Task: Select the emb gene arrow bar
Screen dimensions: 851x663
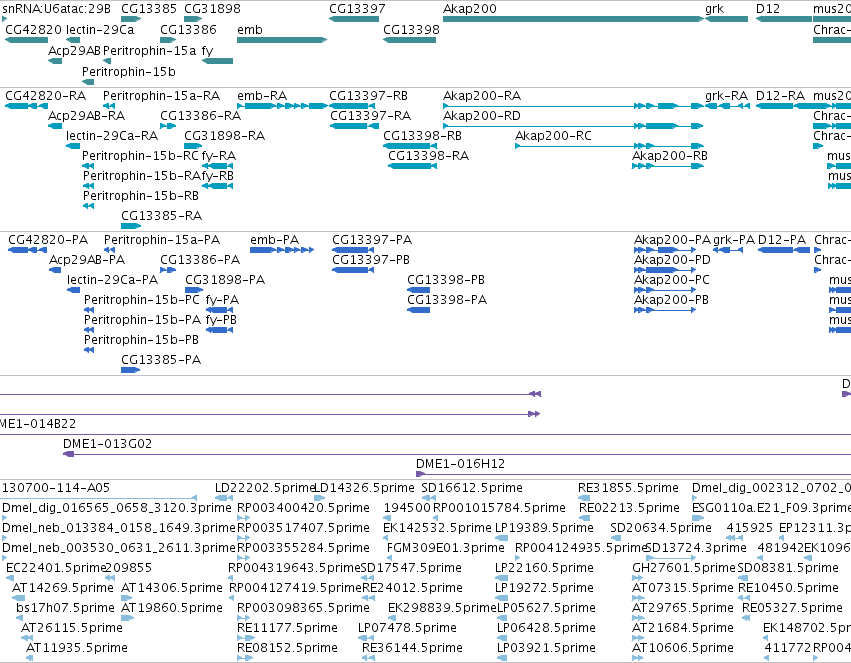Action: (282, 40)
